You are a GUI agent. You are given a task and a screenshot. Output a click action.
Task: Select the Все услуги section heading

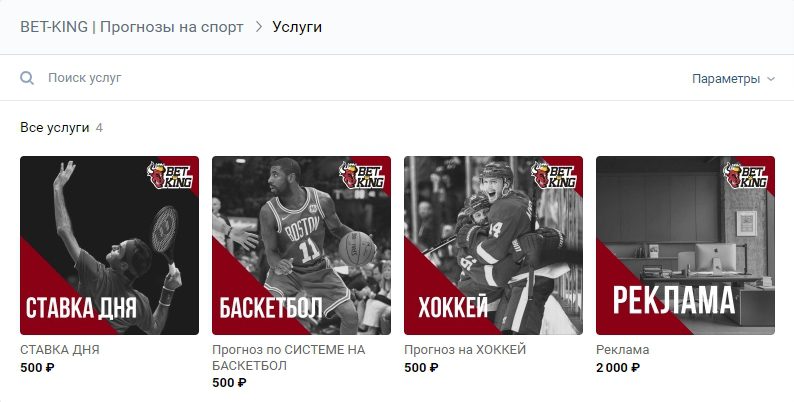click(55, 128)
